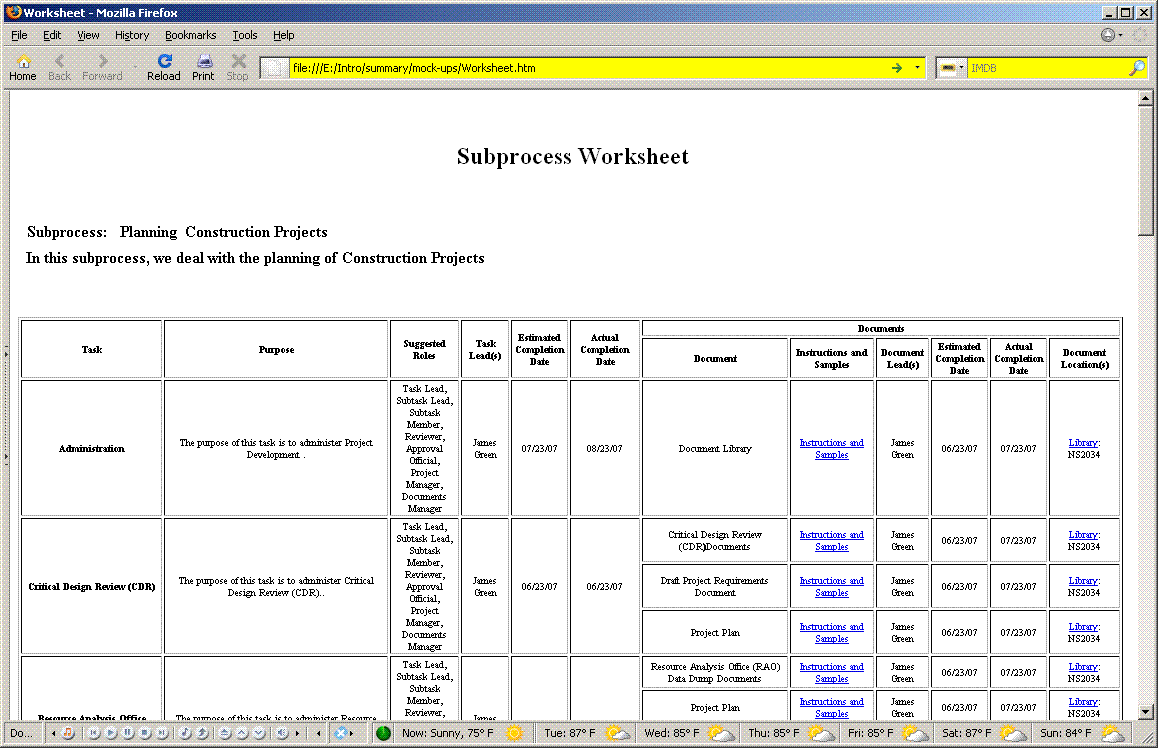The width and height of the screenshot is (1158, 748).
Task: Open the Tools menu
Action: click(244, 35)
